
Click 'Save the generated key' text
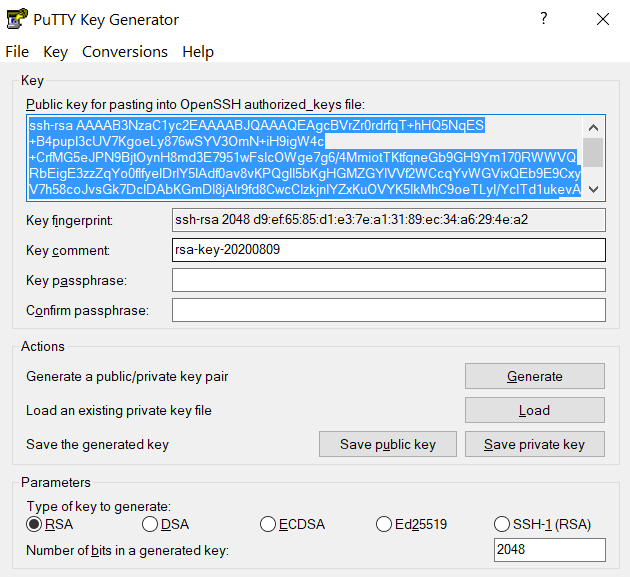coord(97,445)
